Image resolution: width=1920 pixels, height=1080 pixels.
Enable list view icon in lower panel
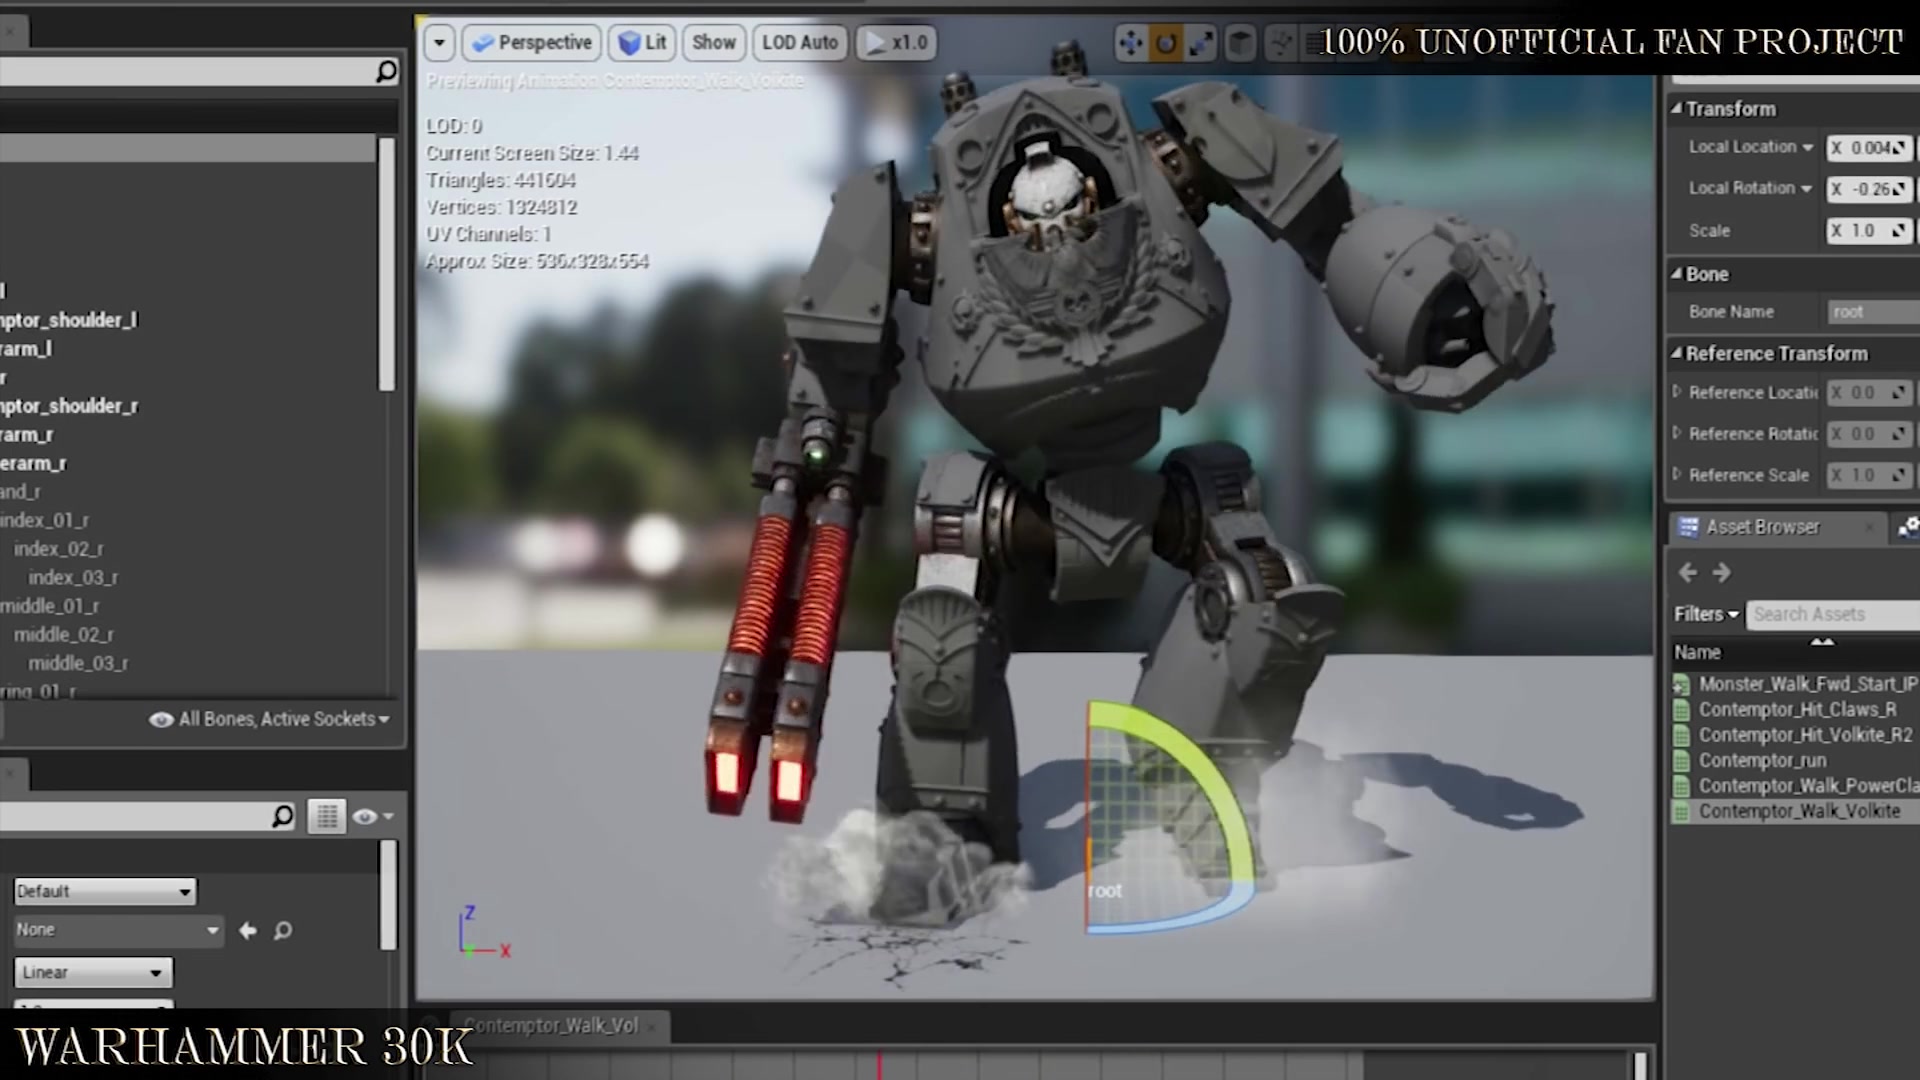click(326, 816)
